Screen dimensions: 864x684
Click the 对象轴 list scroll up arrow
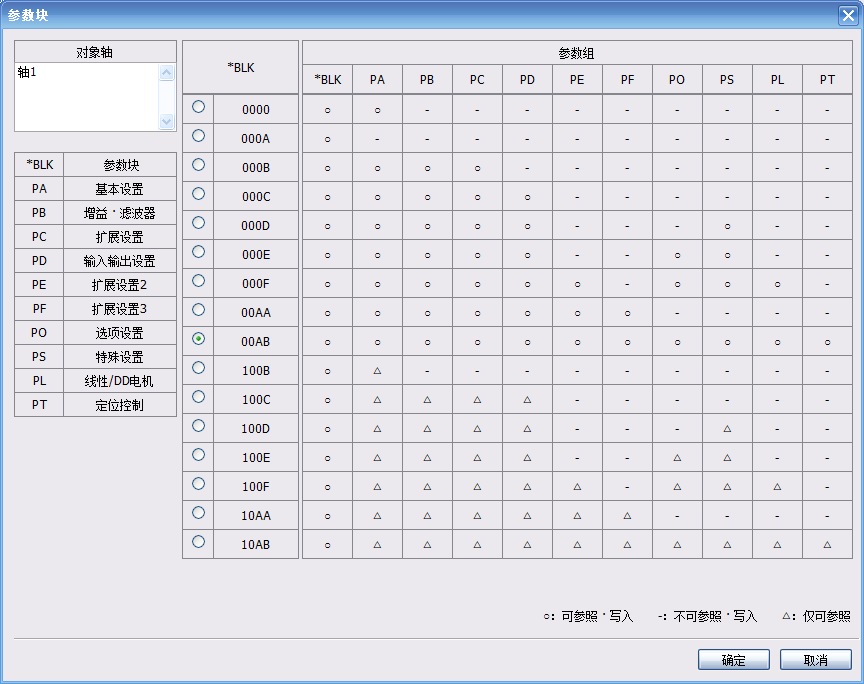coord(167,73)
